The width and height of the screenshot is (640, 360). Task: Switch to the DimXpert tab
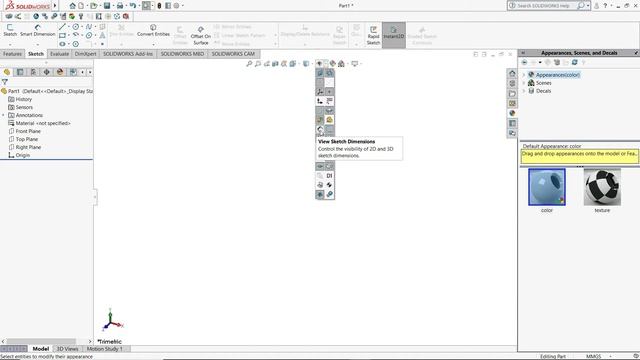(x=86, y=54)
